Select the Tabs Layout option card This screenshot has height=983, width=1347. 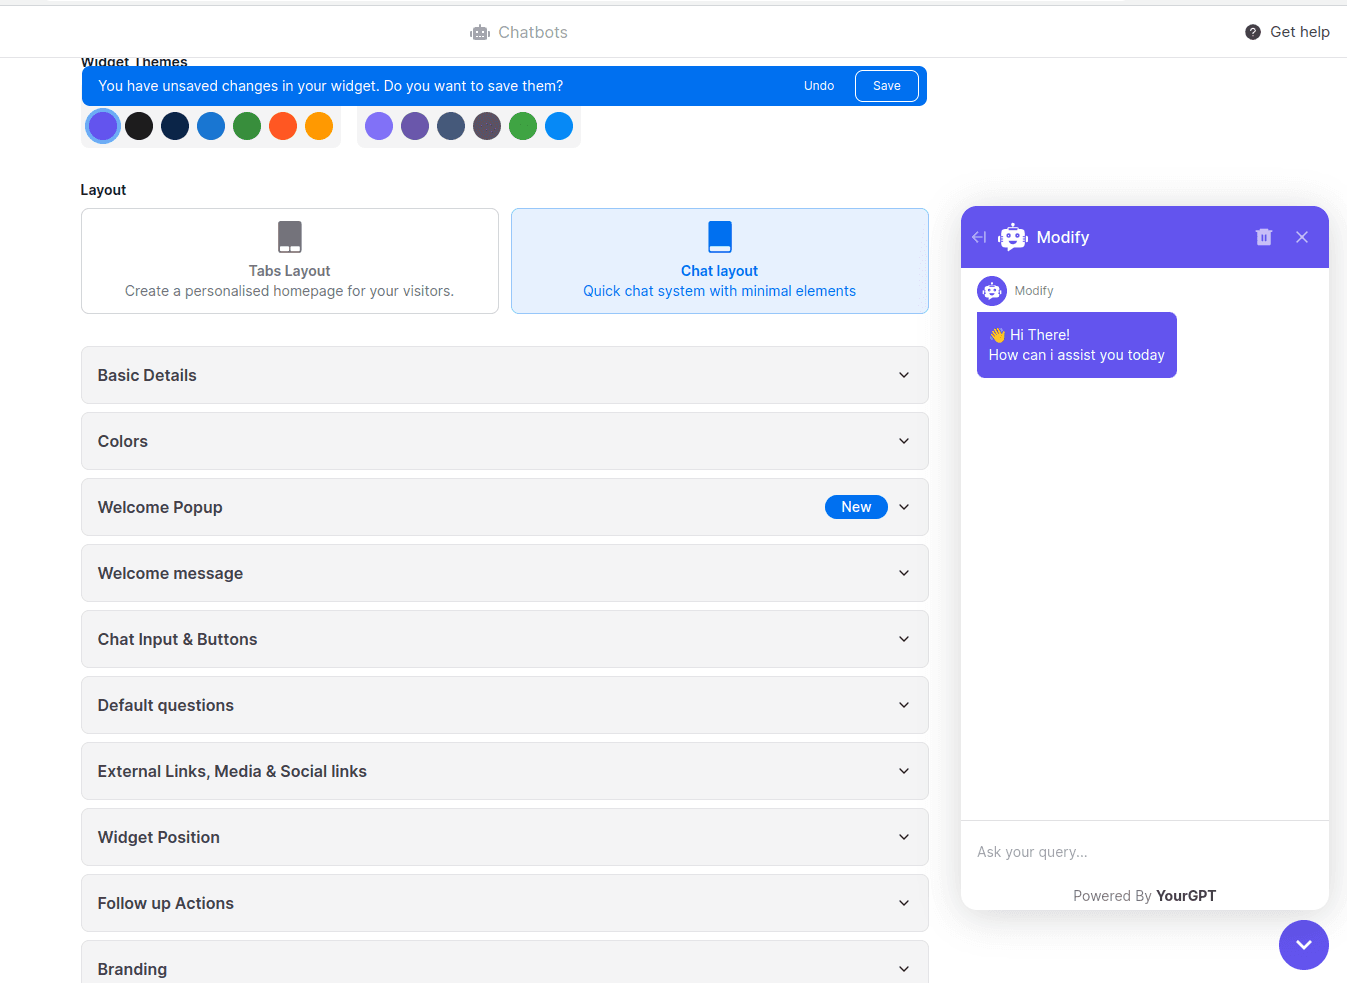coord(290,261)
